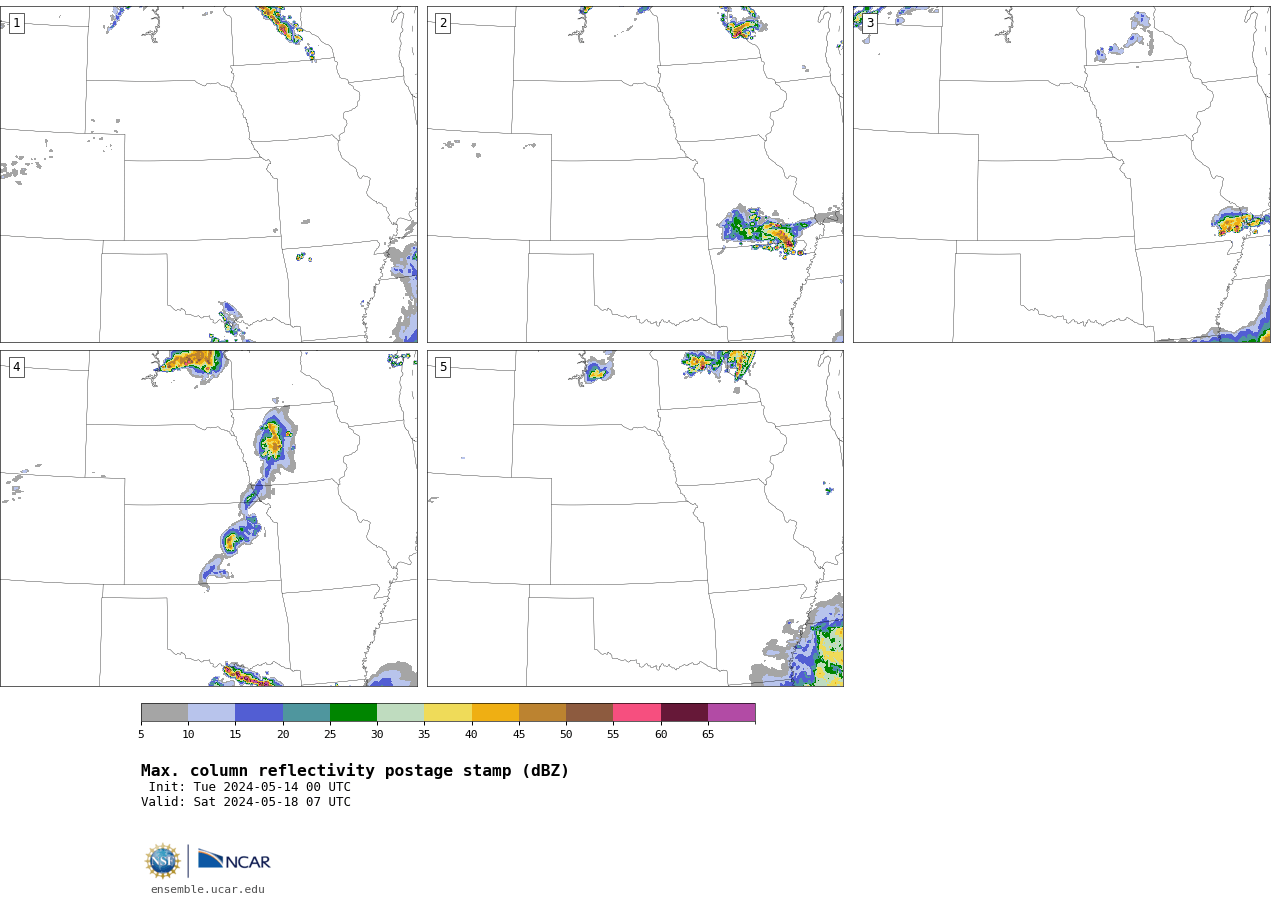
Task: Click panel number label 2
Action: (x=443, y=23)
